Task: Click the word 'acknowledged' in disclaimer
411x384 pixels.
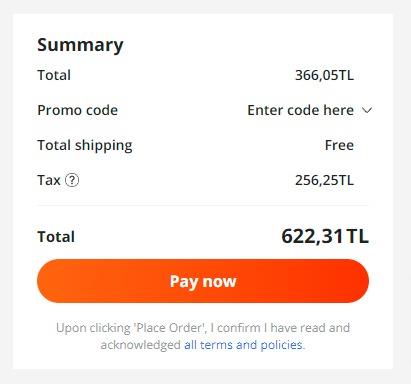Action: [140, 345]
